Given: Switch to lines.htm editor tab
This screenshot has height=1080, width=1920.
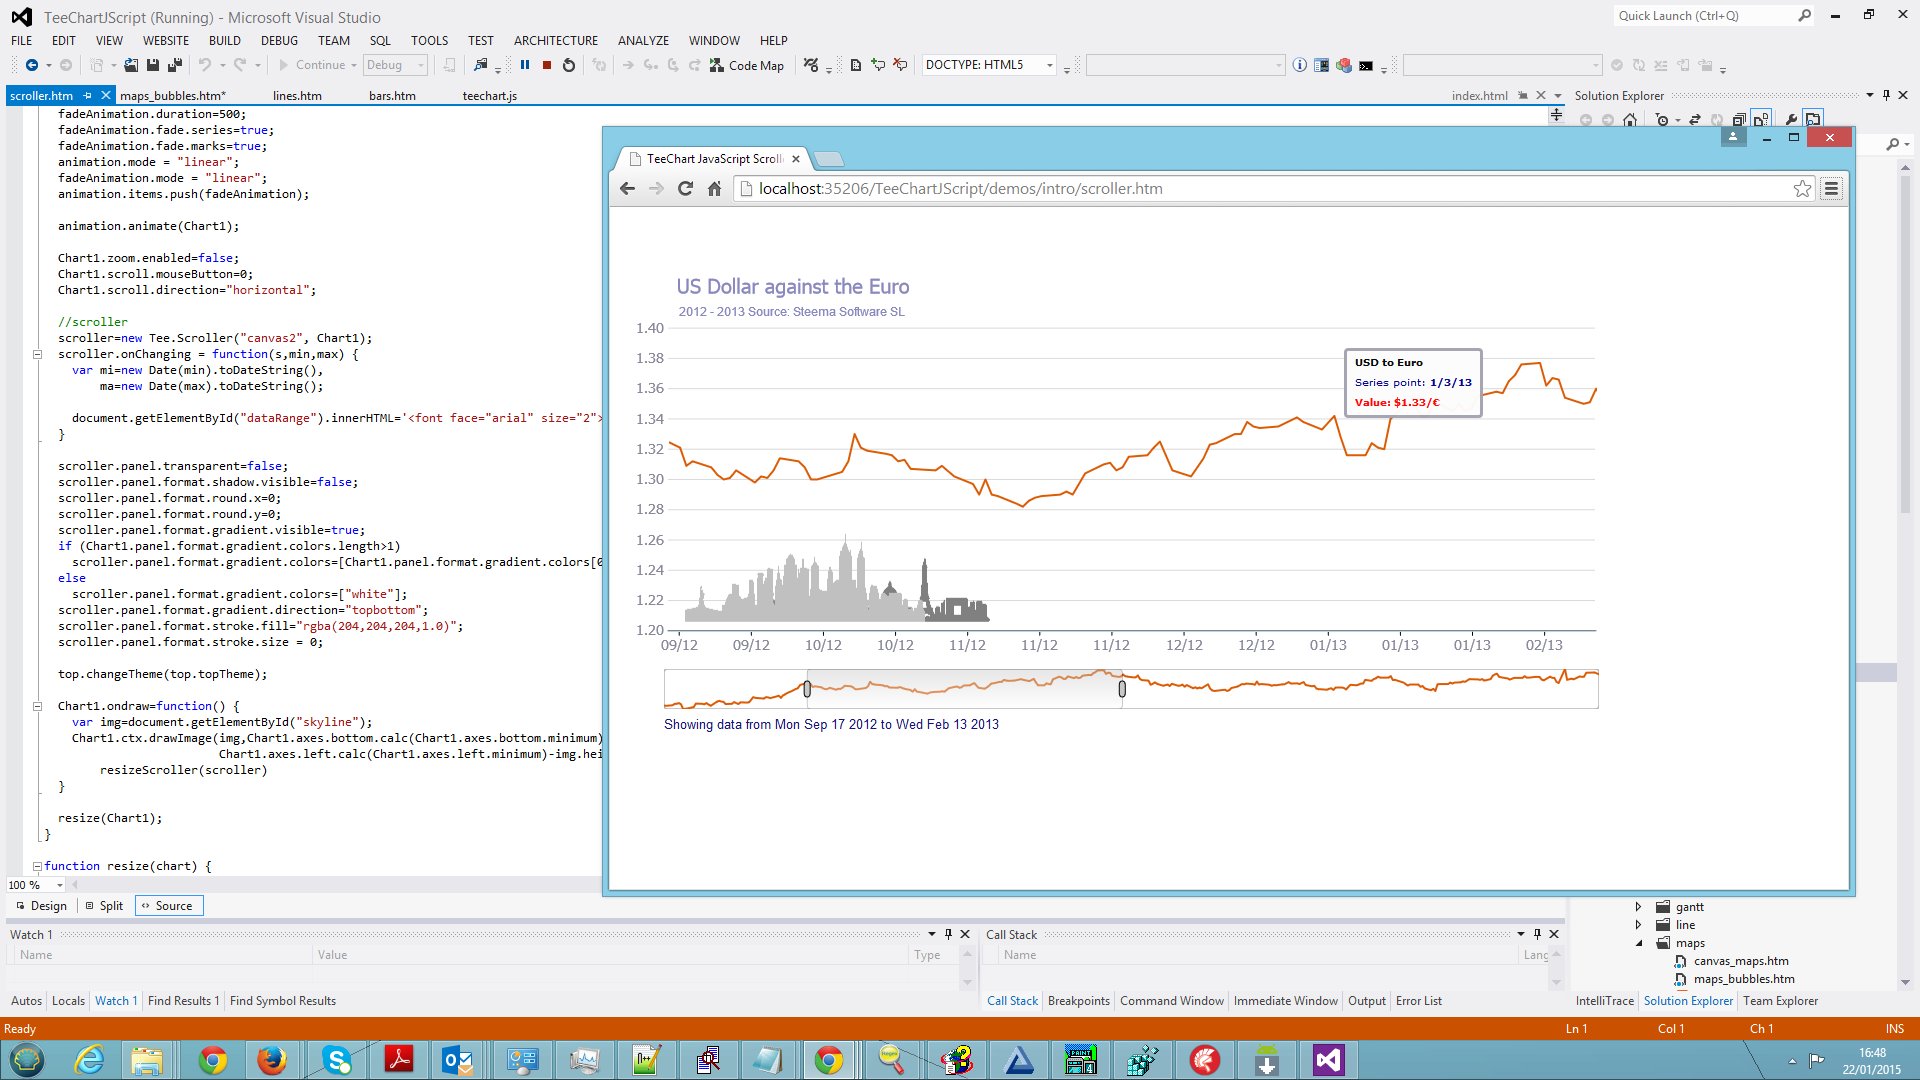Looking at the screenshot, I should point(297,96).
